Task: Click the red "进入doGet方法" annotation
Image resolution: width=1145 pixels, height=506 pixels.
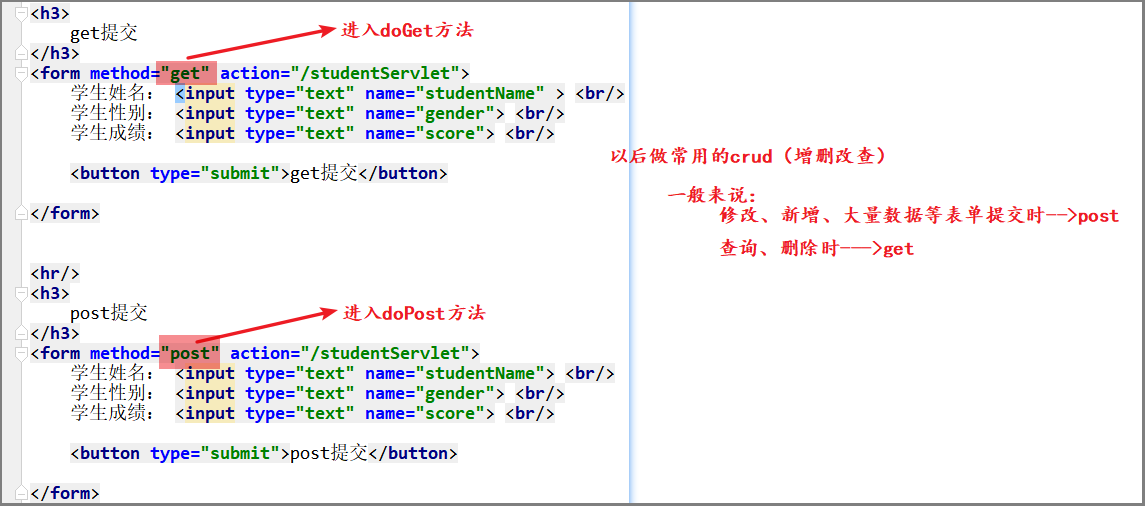Action: (407, 30)
